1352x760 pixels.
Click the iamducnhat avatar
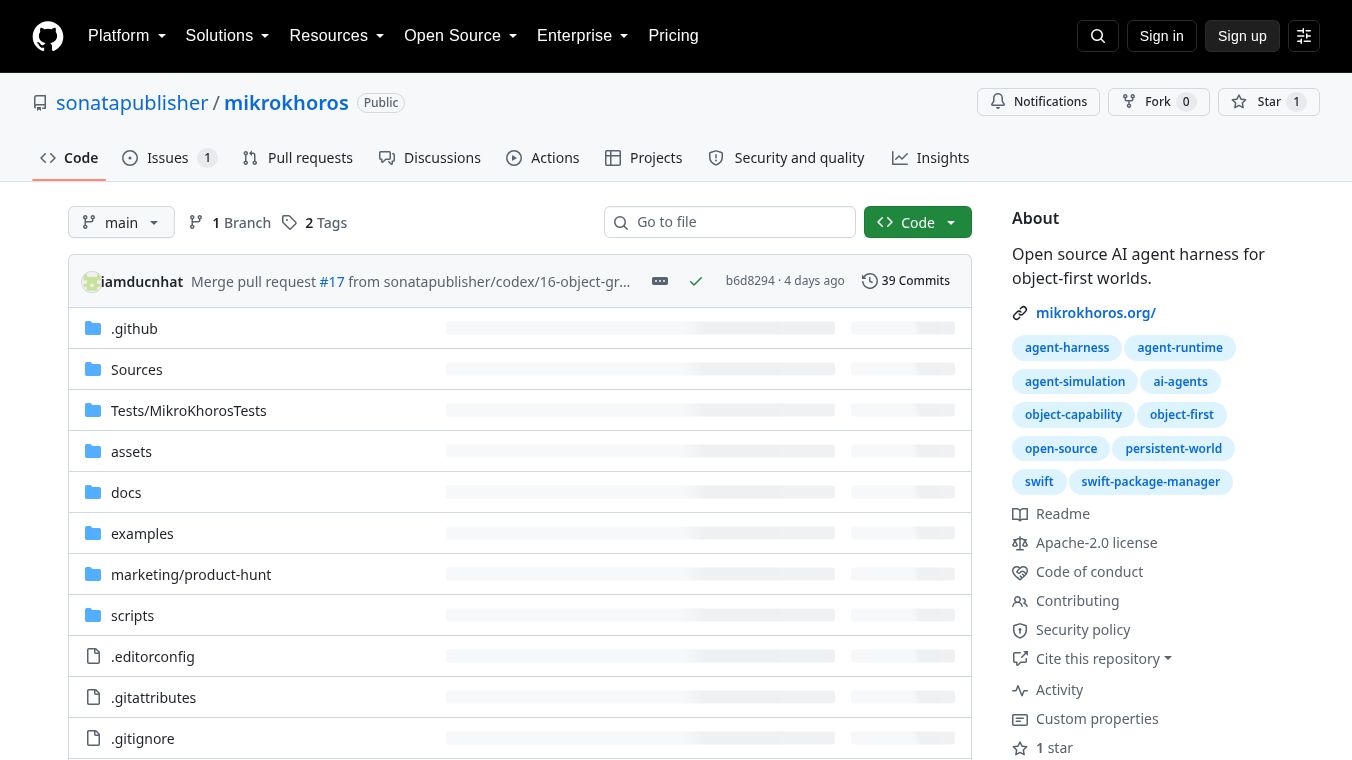pyautogui.click(x=91, y=282)
